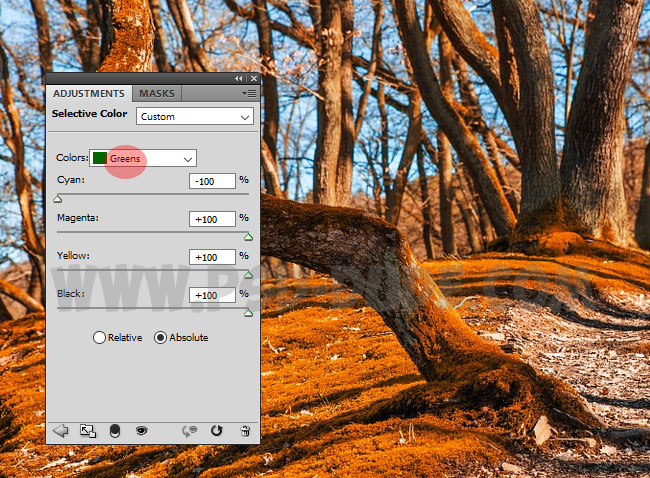Close the Adjustments panel
650x478 pixels.
tap(253, 78)
